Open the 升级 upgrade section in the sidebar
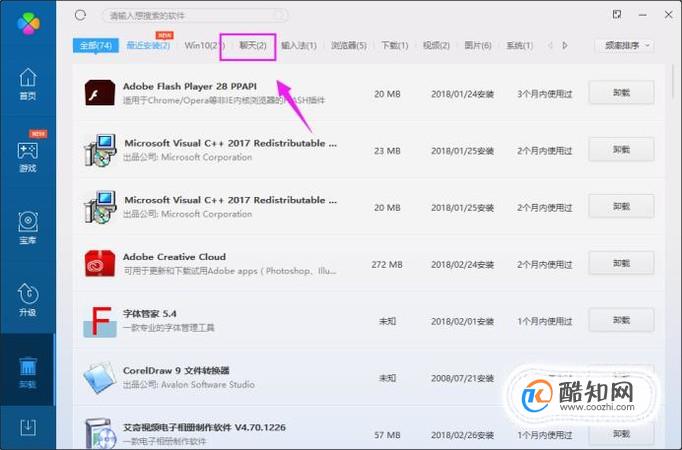 (27, 300)
